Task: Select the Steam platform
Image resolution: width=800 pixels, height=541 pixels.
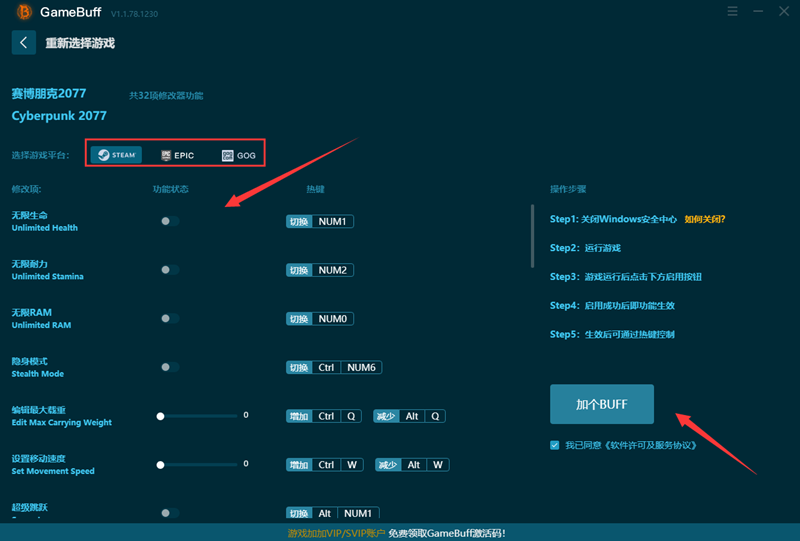Action: pos(117,155)
